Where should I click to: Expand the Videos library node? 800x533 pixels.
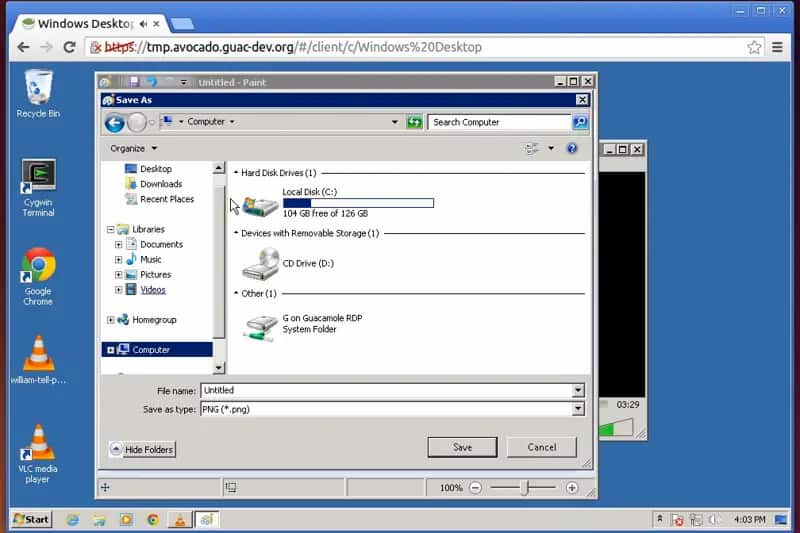tap(118, 290)
